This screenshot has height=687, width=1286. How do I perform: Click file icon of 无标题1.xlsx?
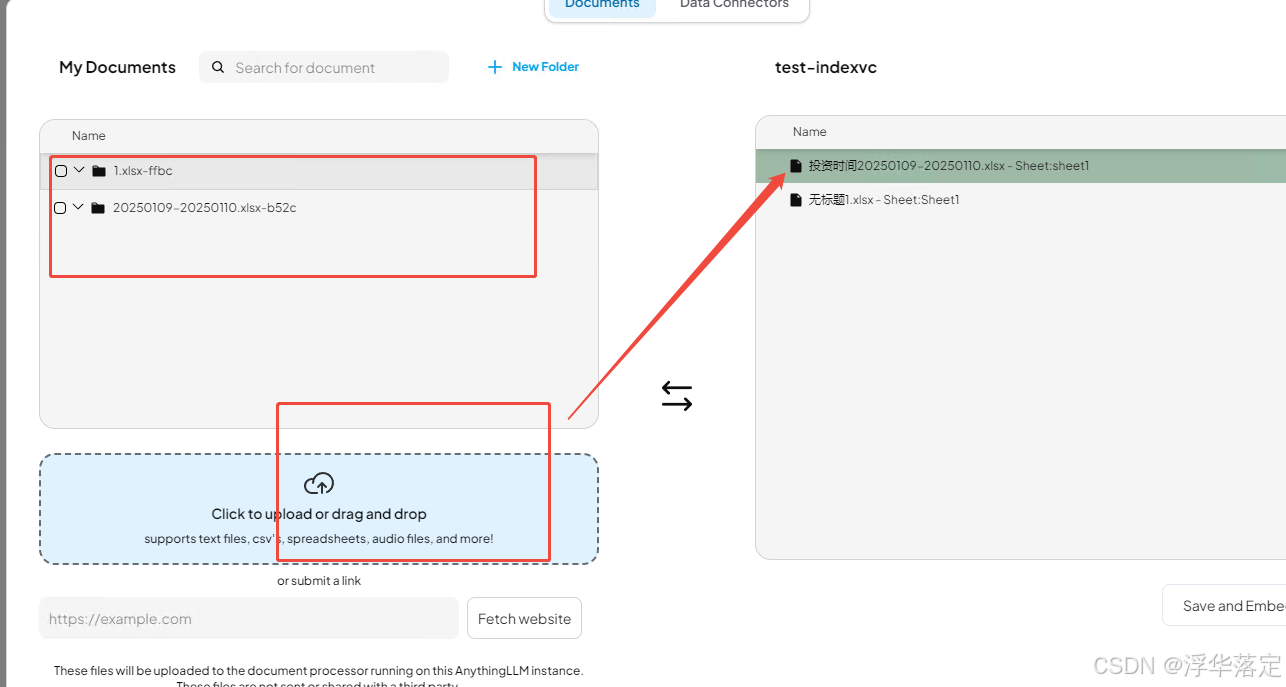pyautogui.click(x=796, y=200)
